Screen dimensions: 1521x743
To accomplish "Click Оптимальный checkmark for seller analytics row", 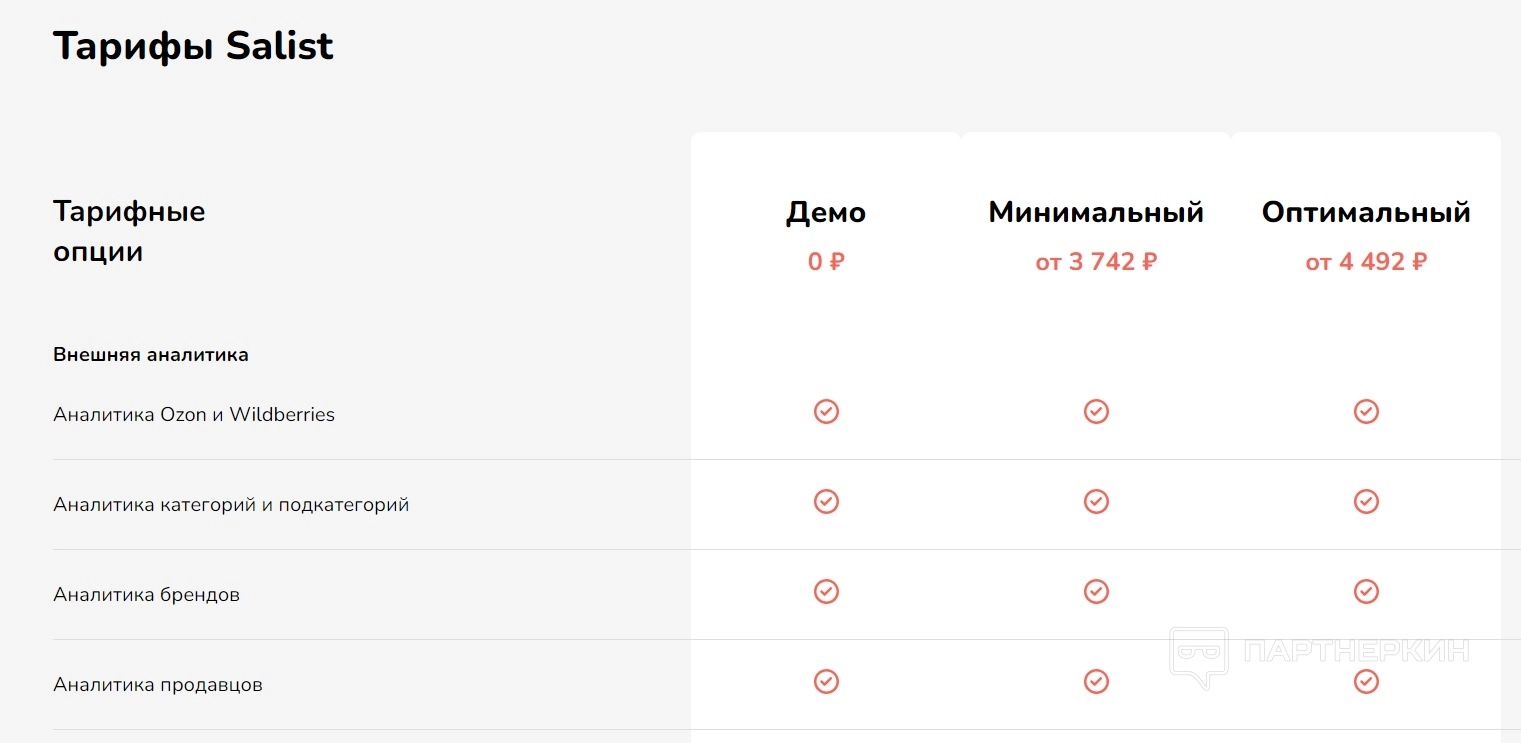I will pos(1366,681).
